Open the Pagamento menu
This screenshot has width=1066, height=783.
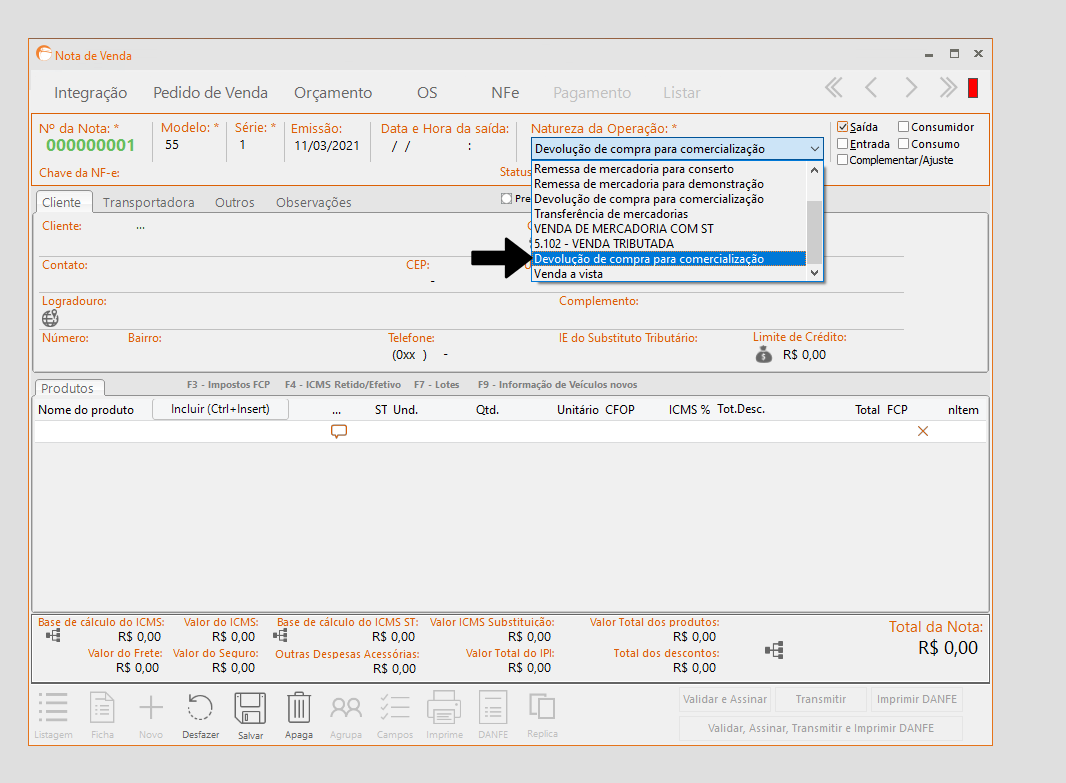(x=592, y=92)
